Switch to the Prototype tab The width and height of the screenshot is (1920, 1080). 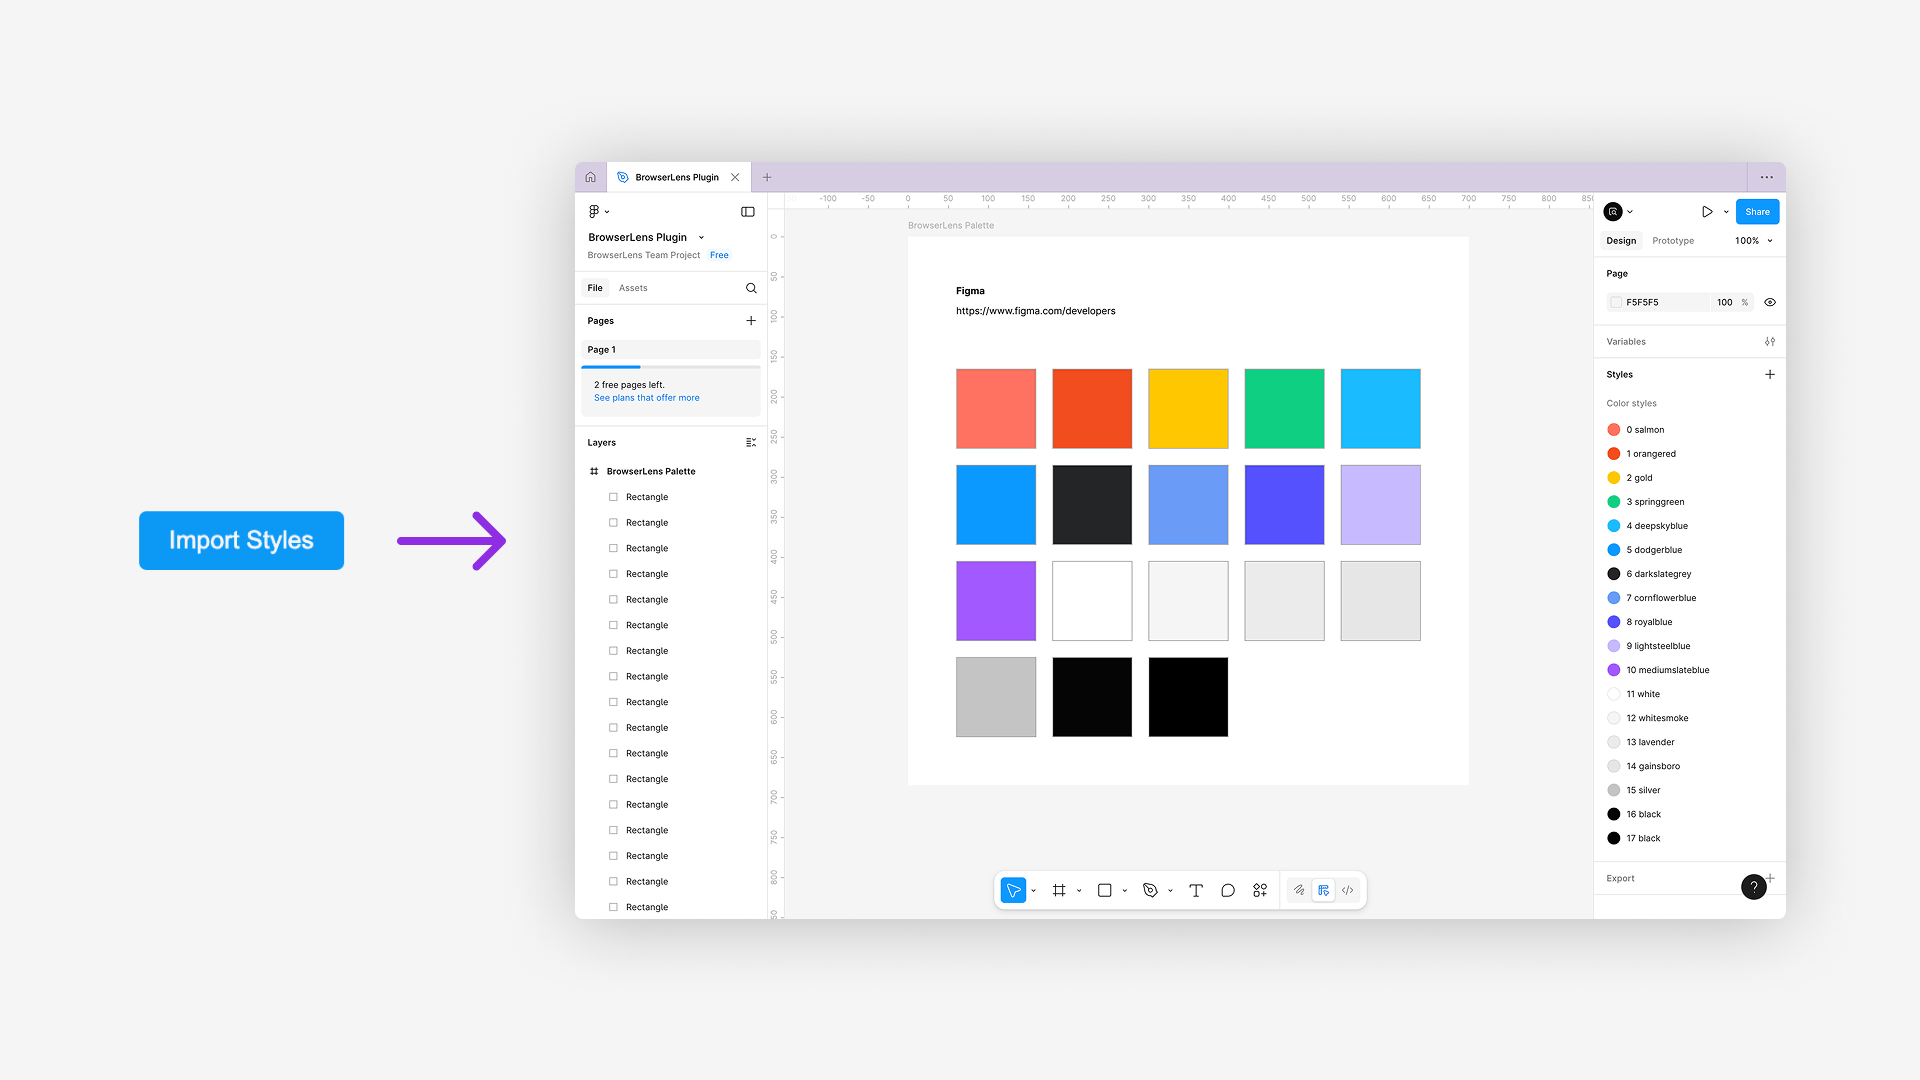[1673, 241]
